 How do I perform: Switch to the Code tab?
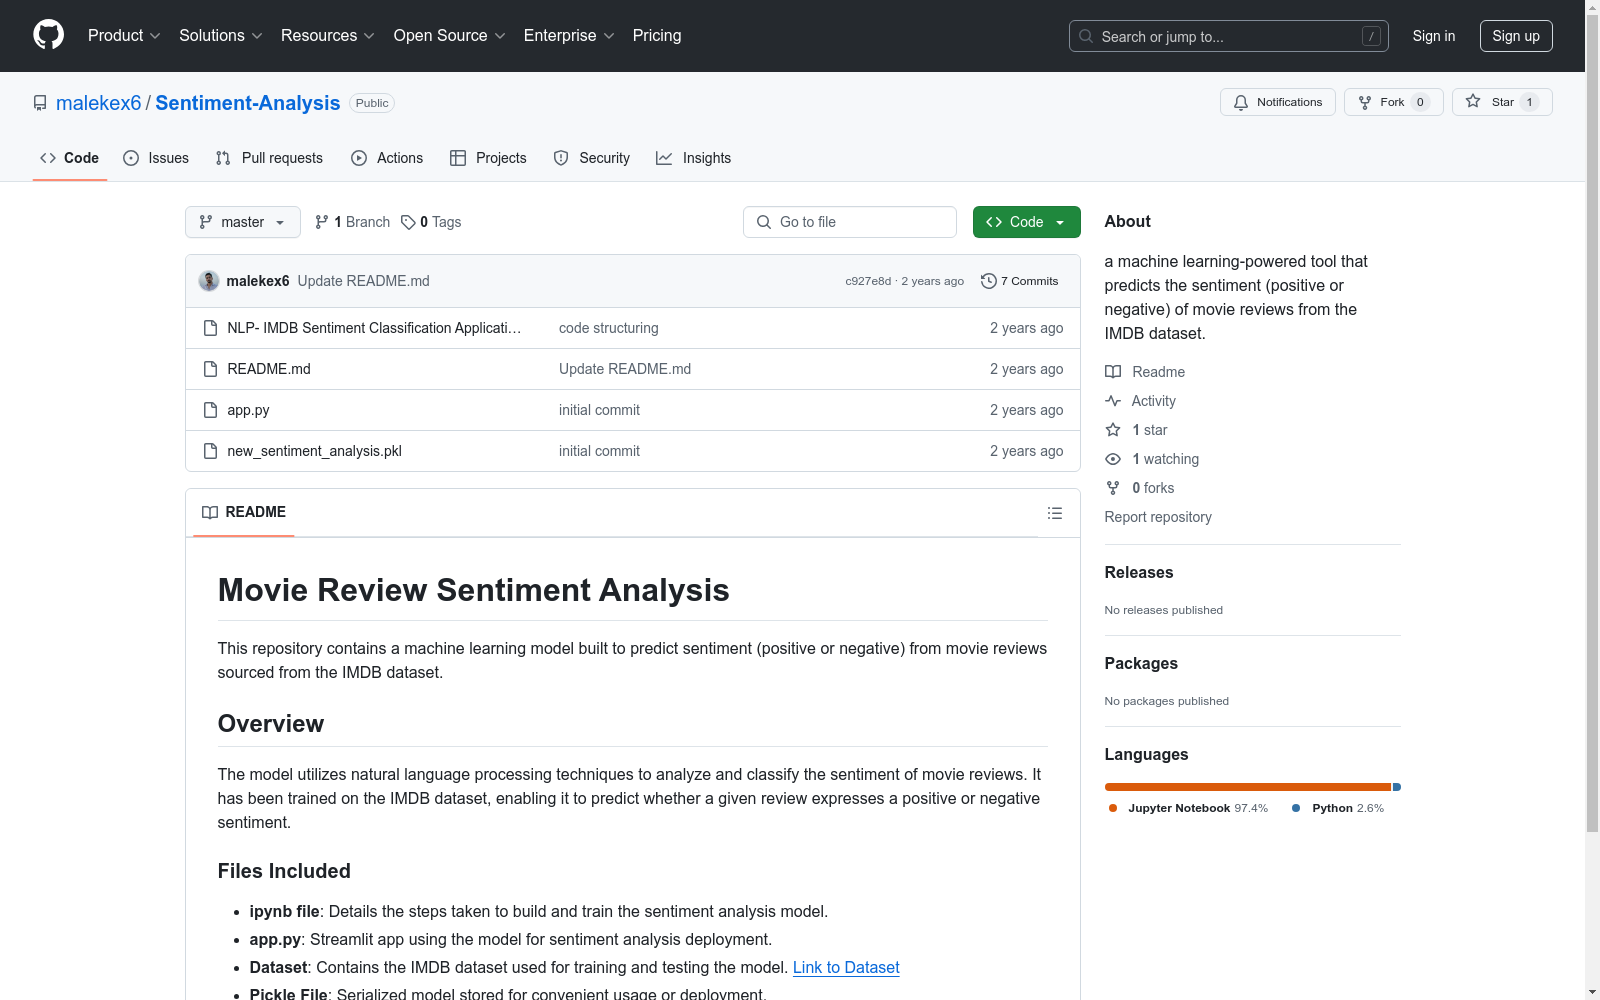tap(69, 158)
